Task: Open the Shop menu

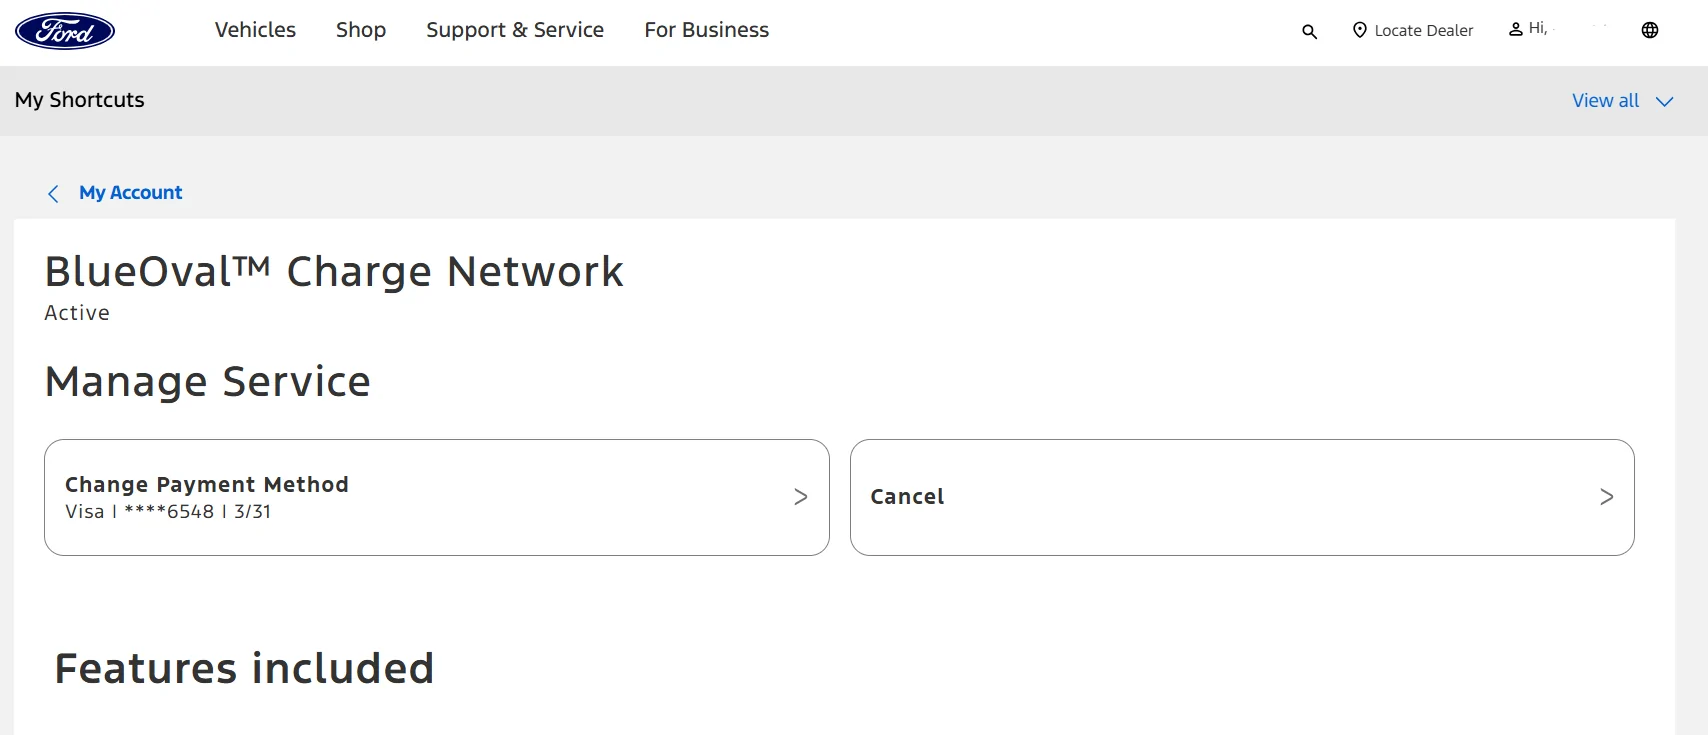Action: 361,30
